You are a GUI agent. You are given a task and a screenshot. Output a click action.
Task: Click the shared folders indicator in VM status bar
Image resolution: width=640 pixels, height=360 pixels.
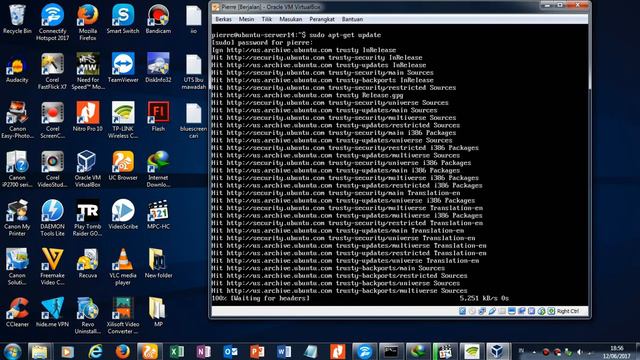(502, 311)
